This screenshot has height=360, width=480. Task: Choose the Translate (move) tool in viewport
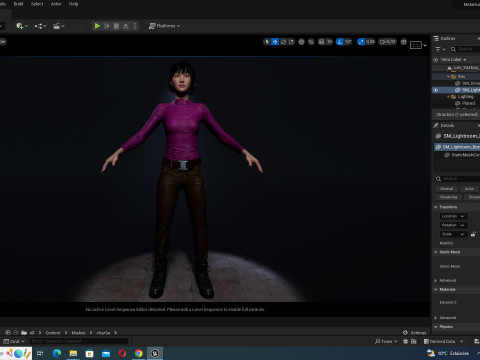275,42
